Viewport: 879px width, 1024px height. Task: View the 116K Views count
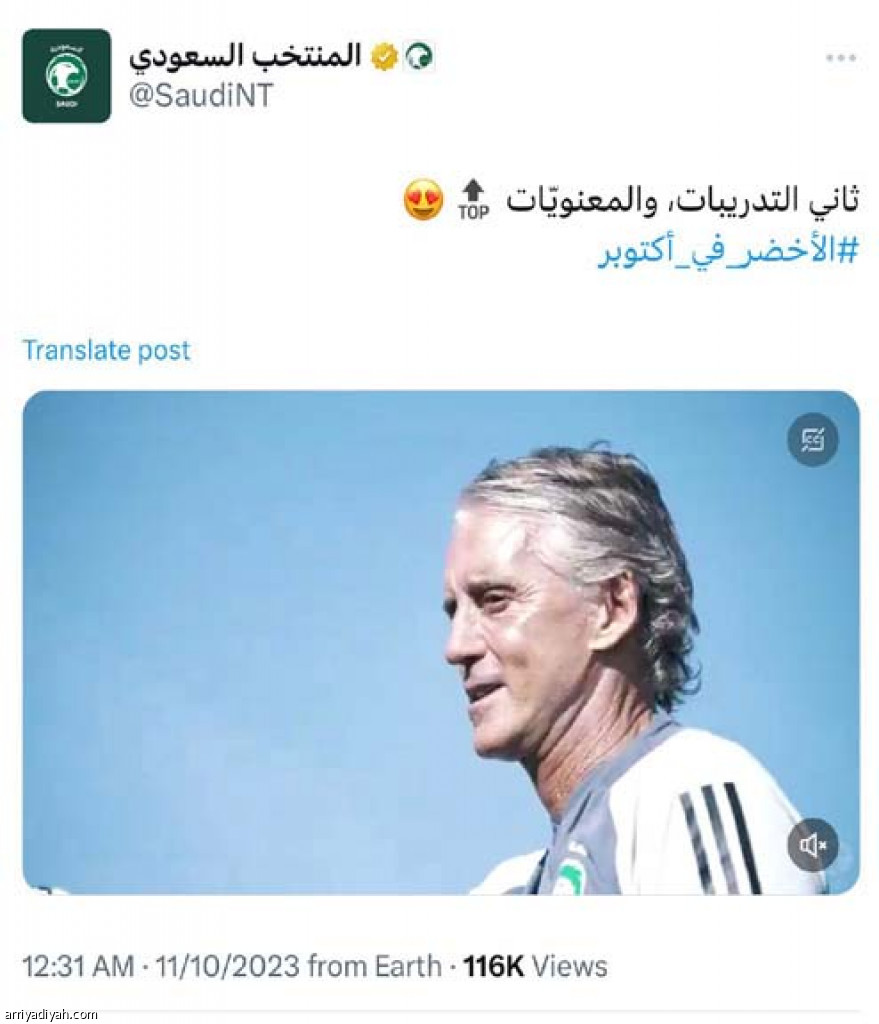pos(535,967)
